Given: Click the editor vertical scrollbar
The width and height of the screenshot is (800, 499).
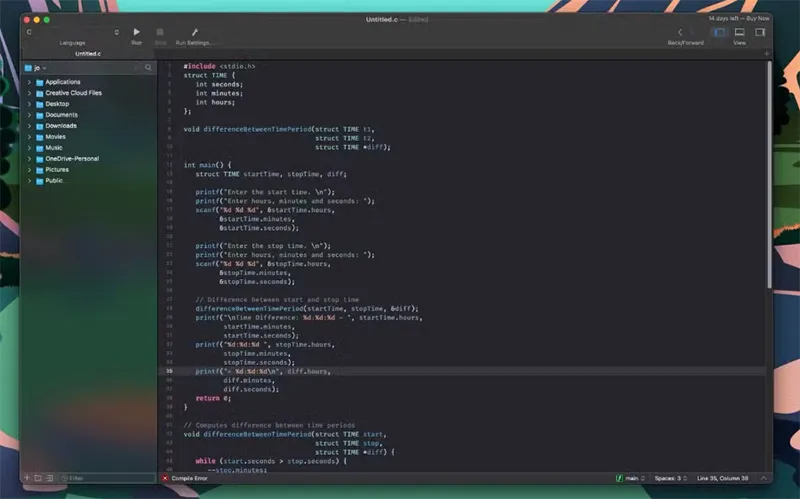Looking at the screenshot, I should click(768, 200).
